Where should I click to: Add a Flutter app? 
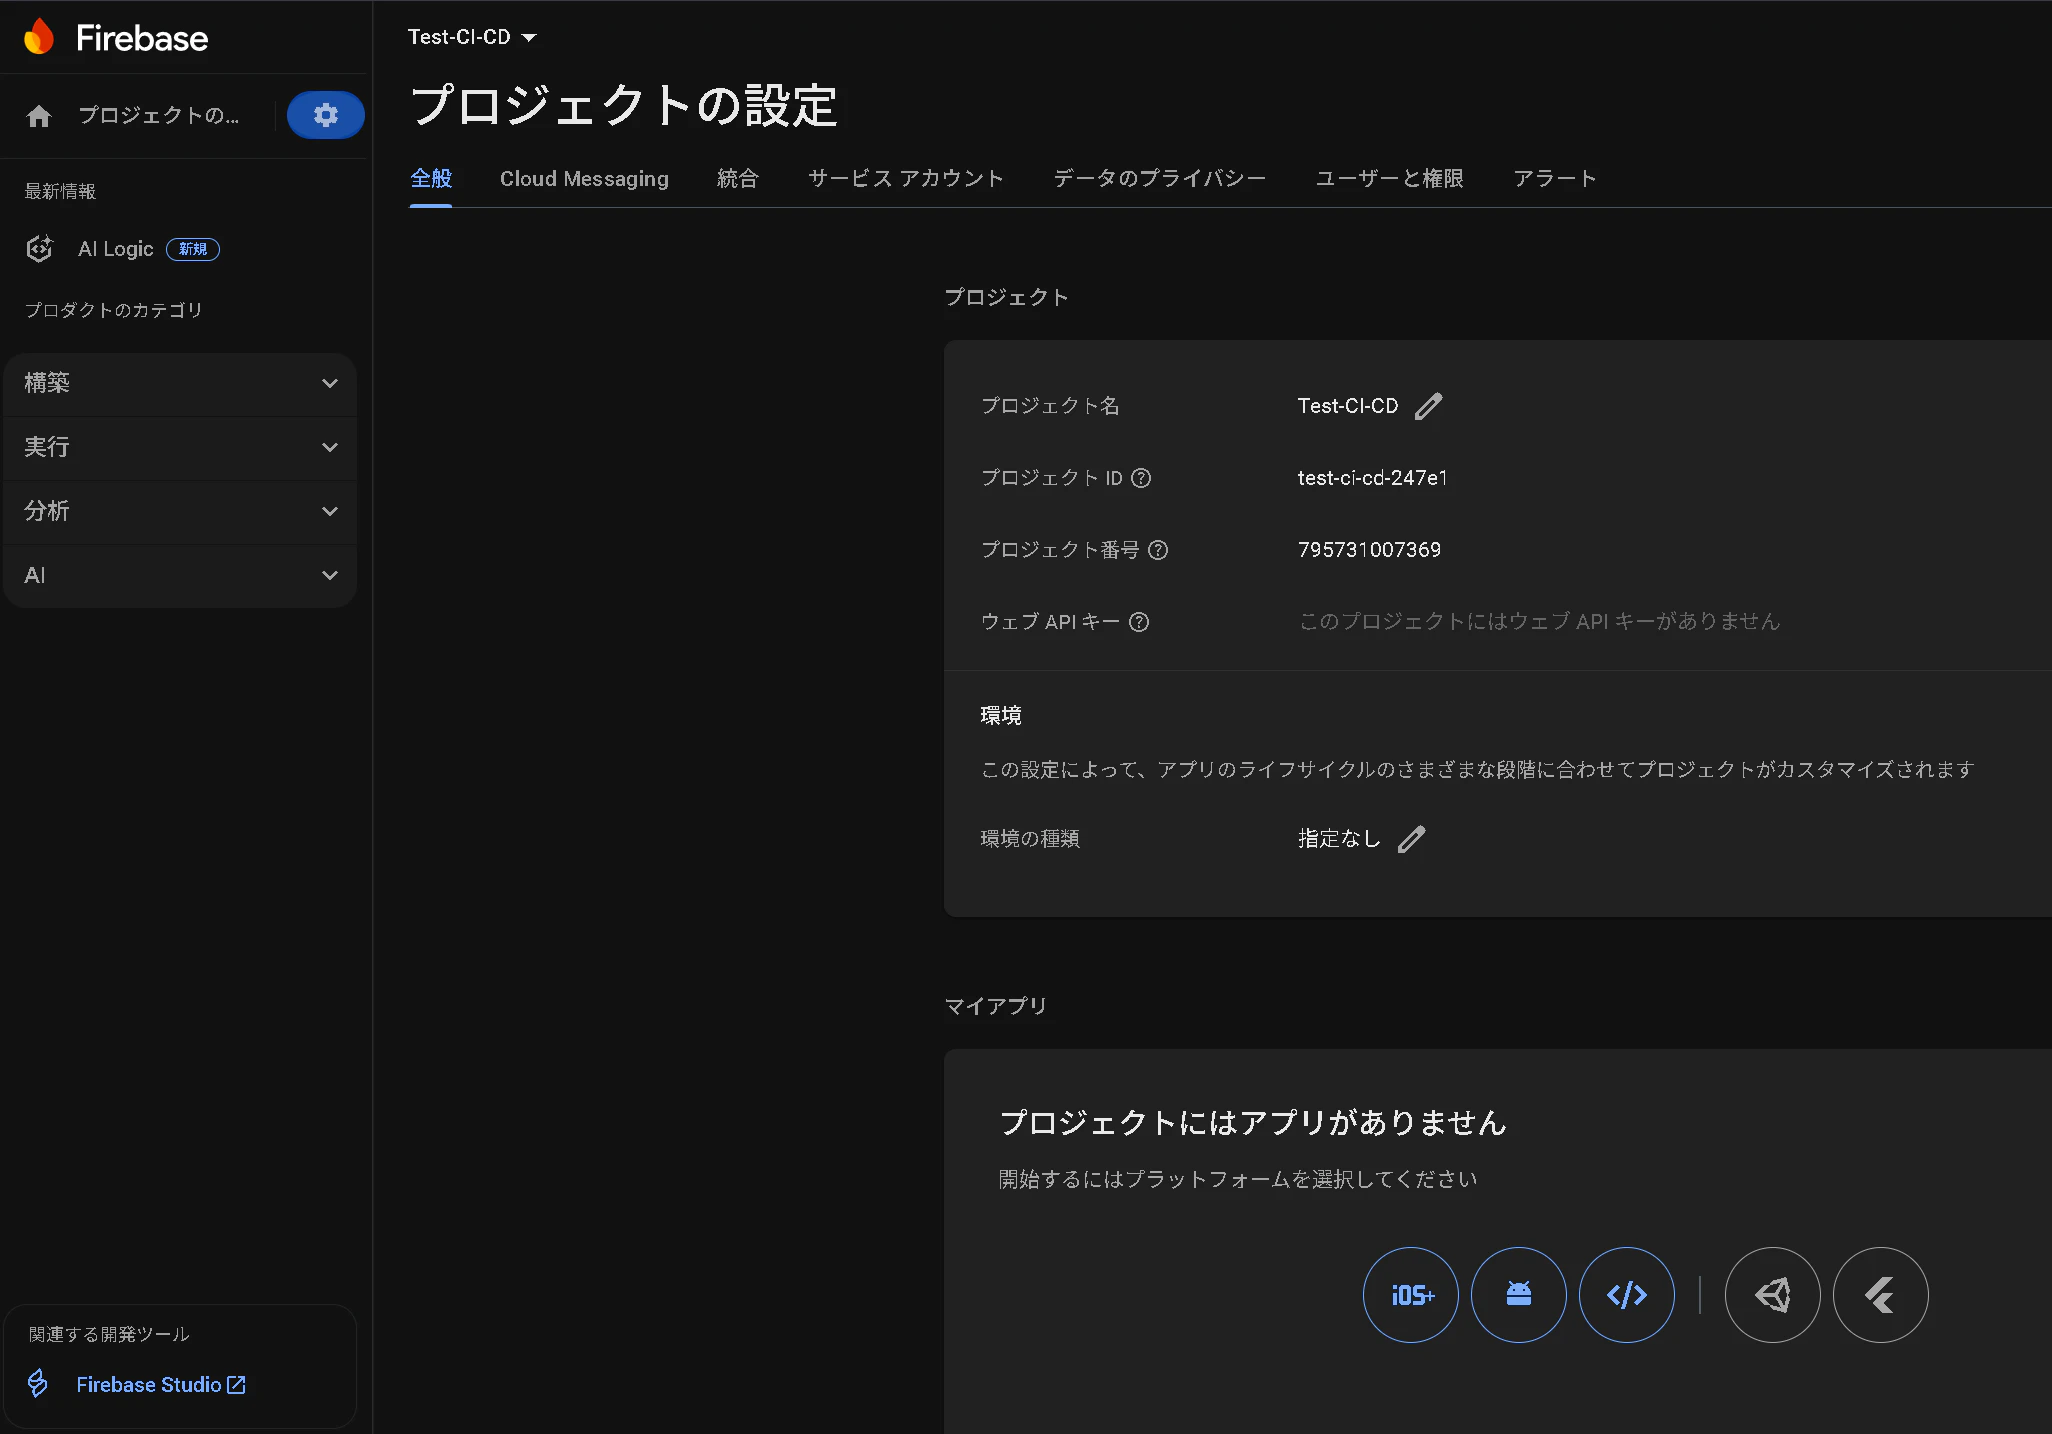1881,1295
